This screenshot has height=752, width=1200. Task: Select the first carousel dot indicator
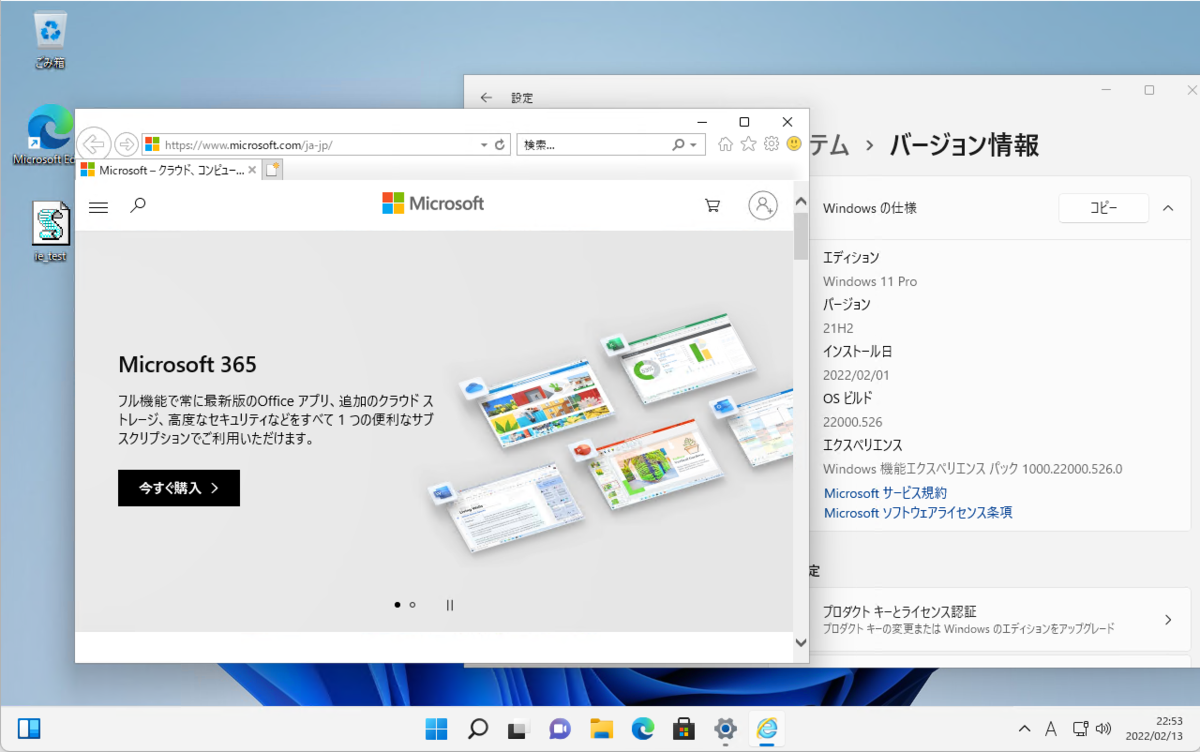click(397, 604)
